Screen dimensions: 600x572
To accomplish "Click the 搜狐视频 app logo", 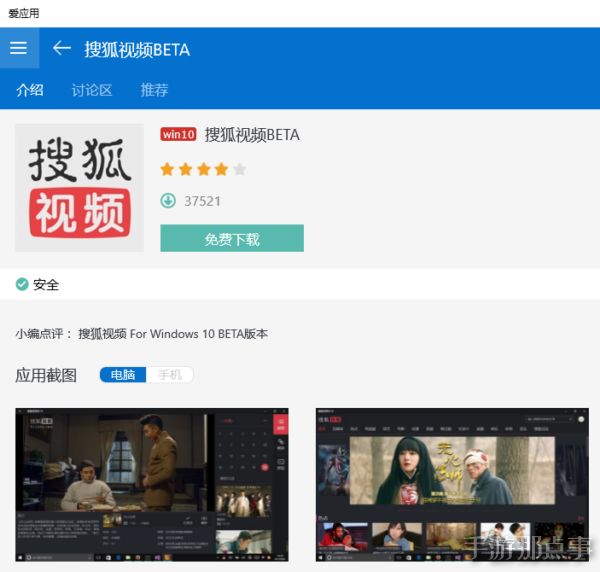I will tap(80, 187).
